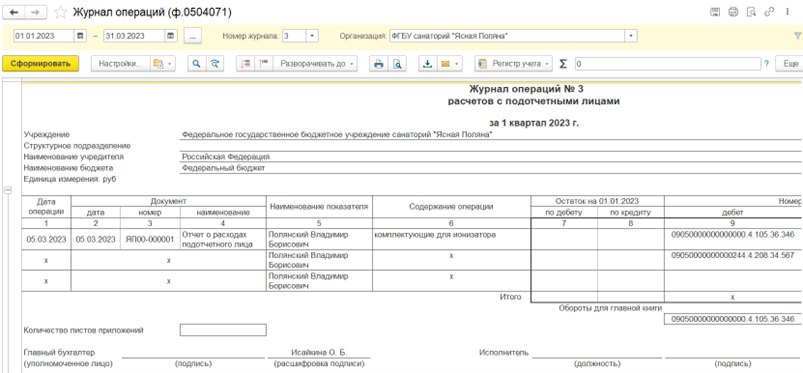Viewport: 803px width, 373px height.
Task: Select the document number cell ЯП00-000001
Action: pyautogui.click(x=149, y=239)
